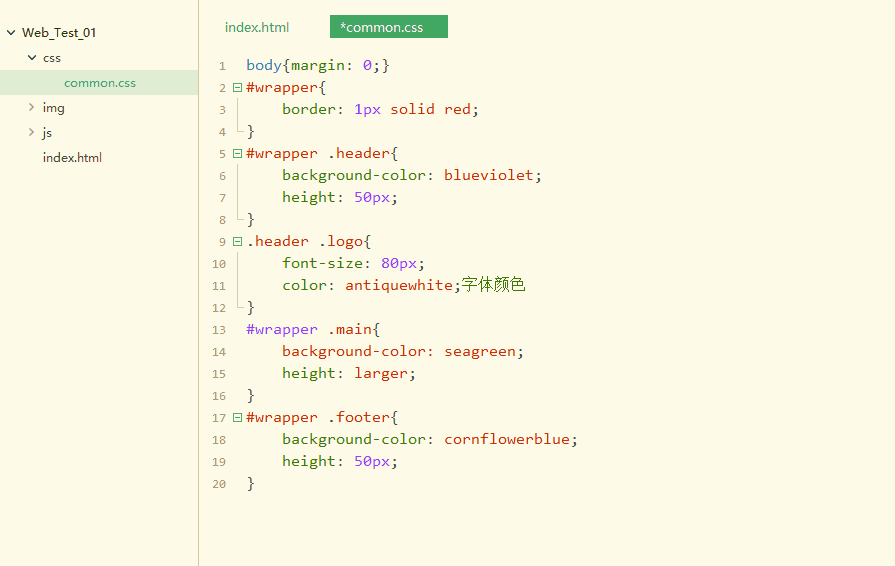Viewport: 895px width, 566px height.
Task: Fold the .header .logo block on line 9
Action: click(237, 241)
